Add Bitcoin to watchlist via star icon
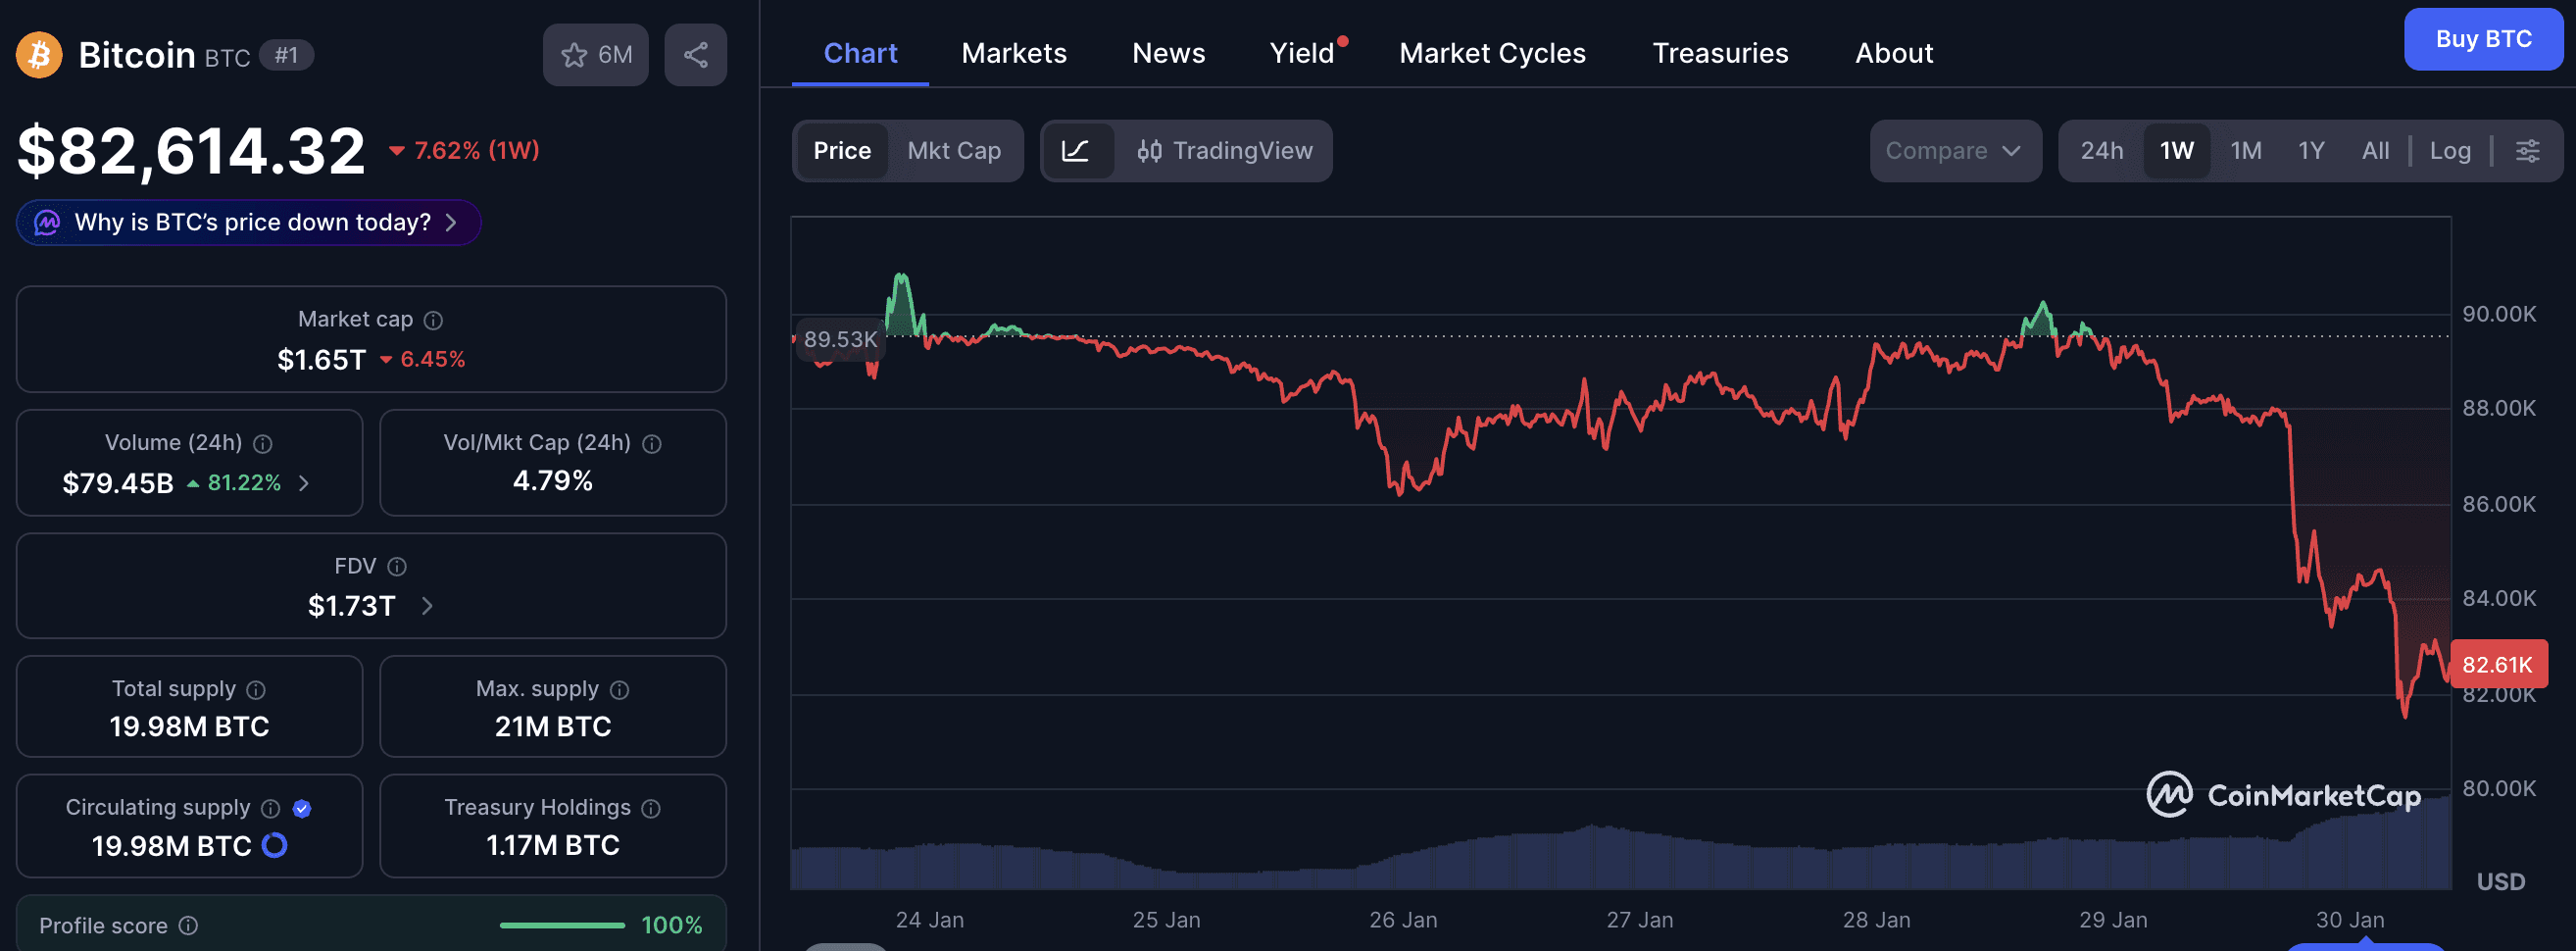The image size is (2576, 951). [x=574, y=54]
